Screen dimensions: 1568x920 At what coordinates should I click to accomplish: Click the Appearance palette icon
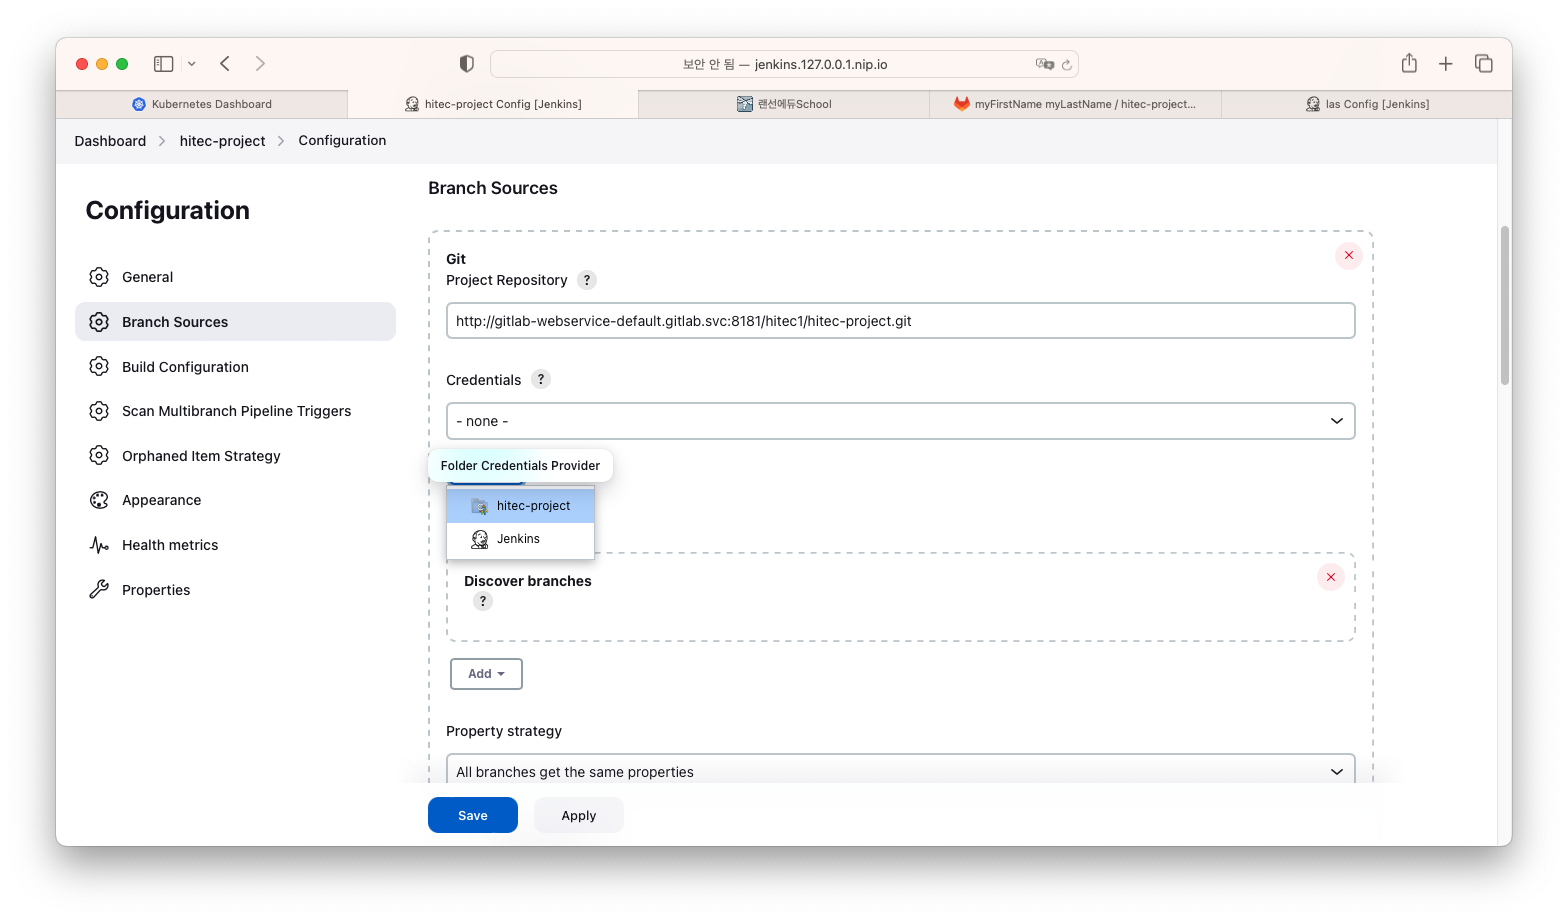[x=99, y=500]
